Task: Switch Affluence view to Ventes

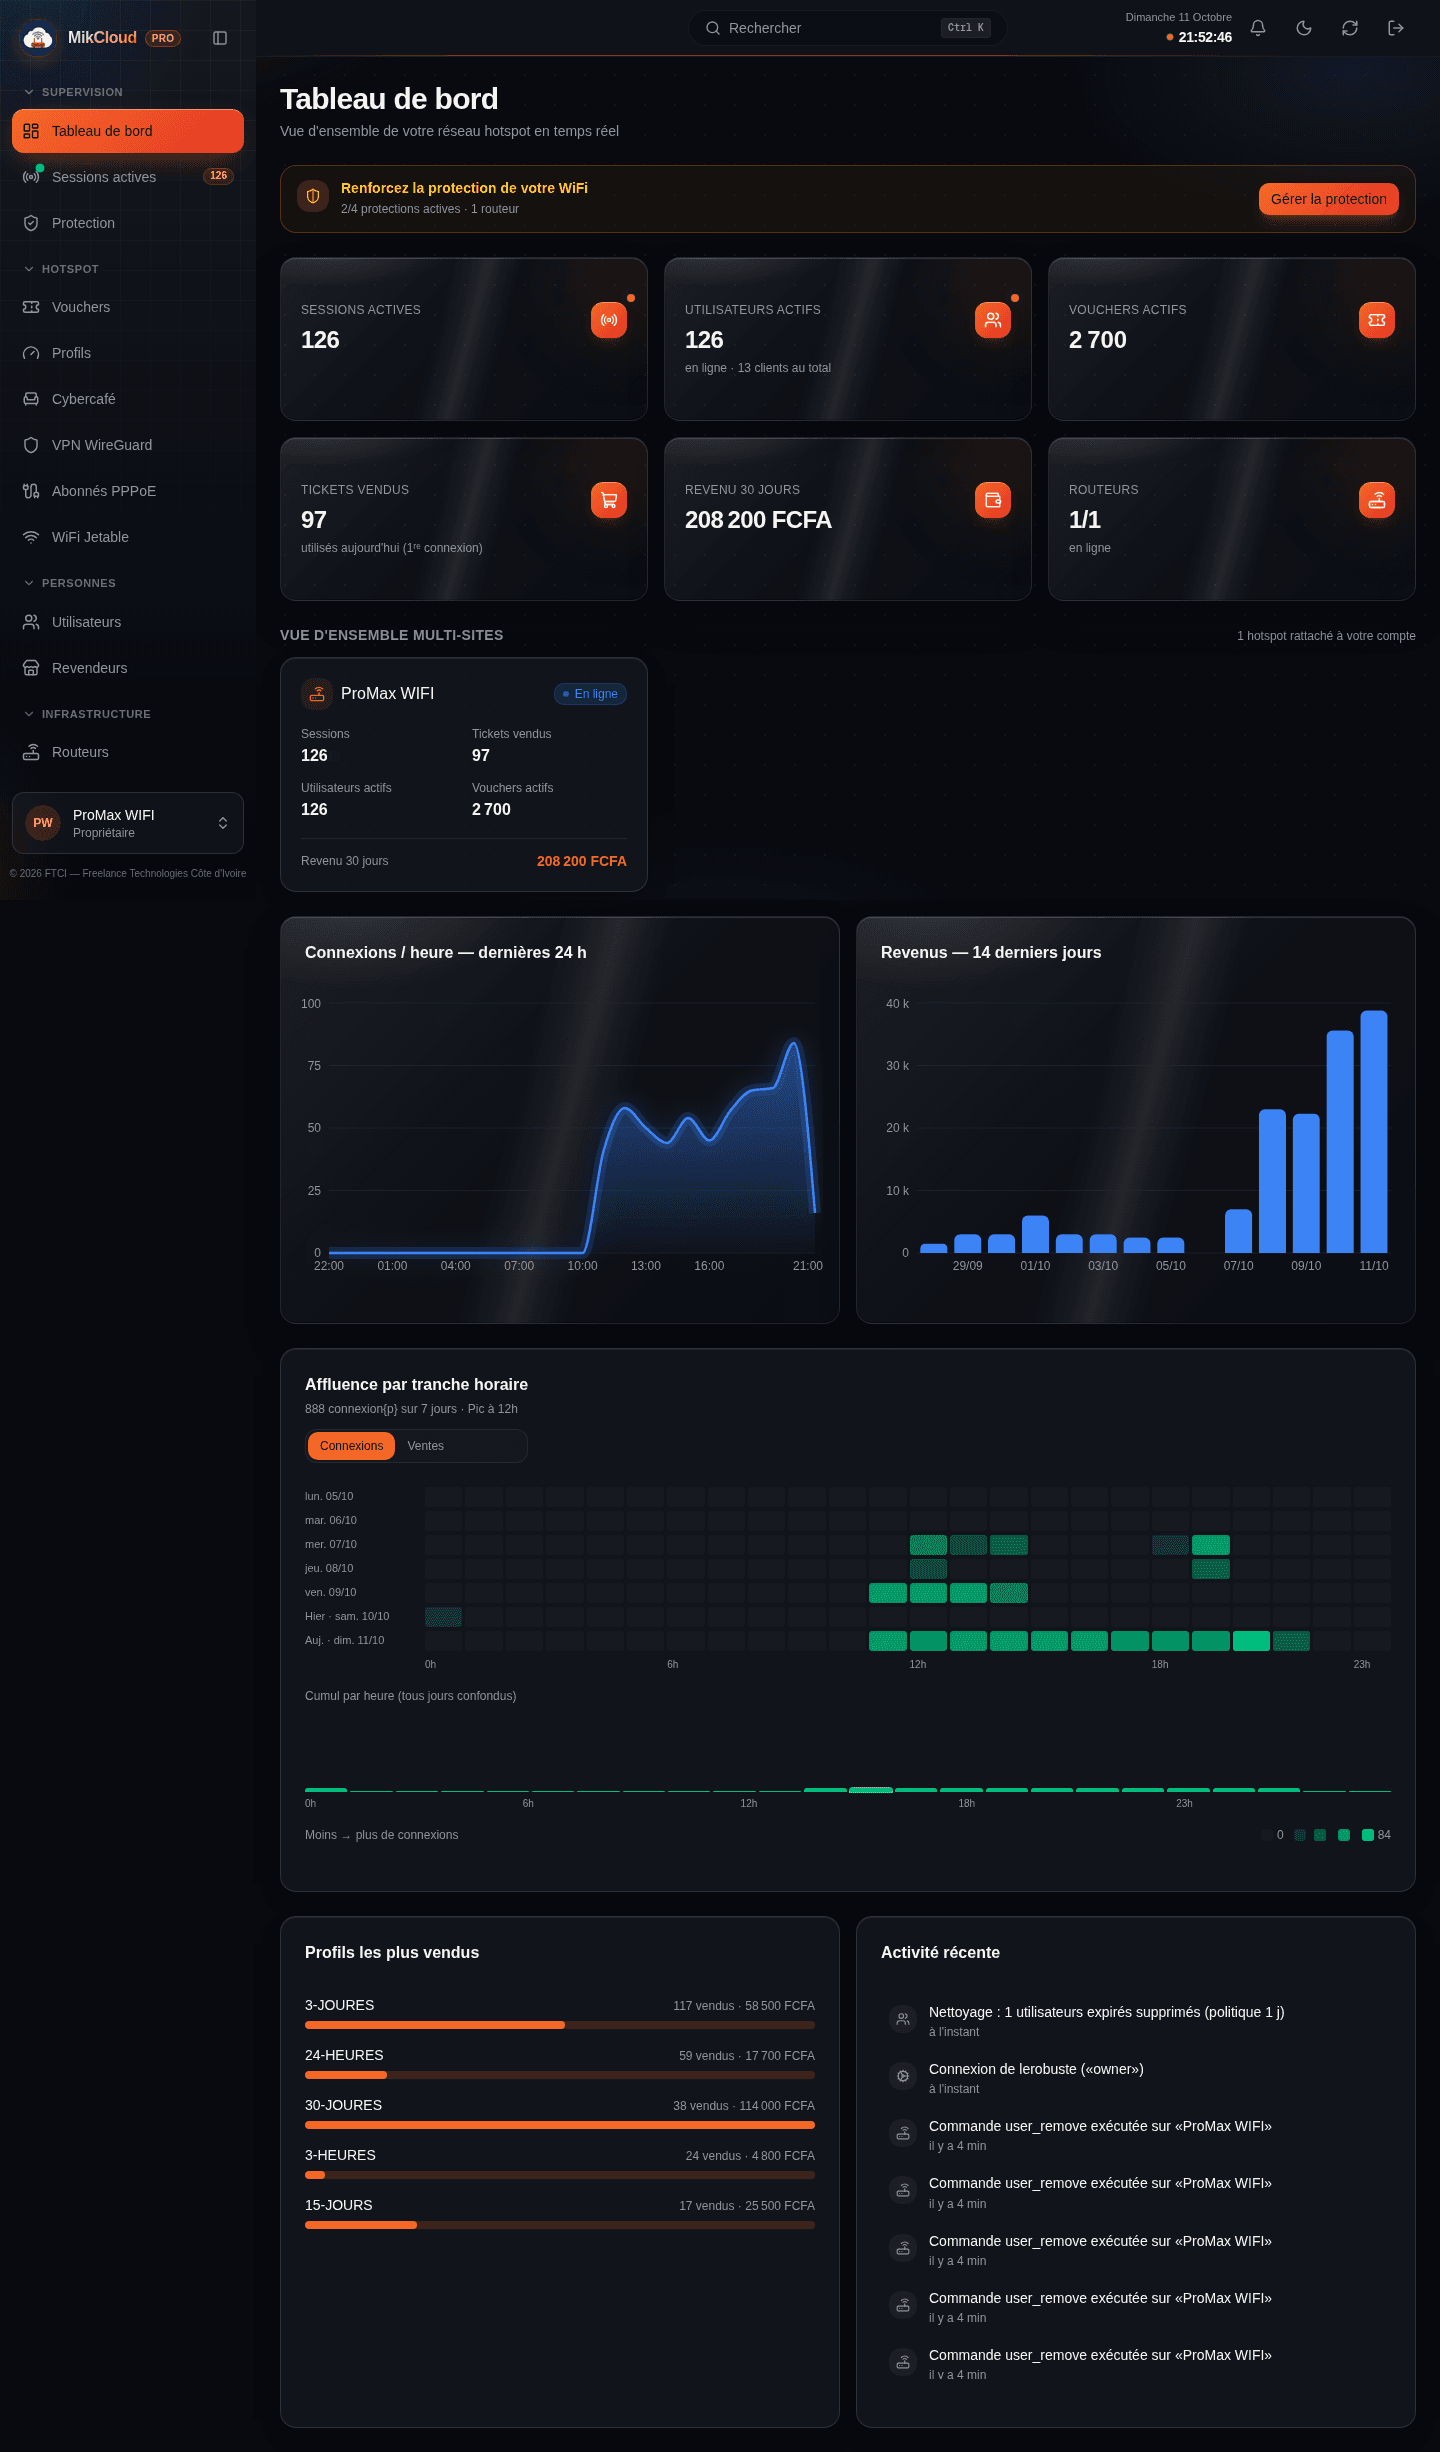Action: coord(425,1446)
